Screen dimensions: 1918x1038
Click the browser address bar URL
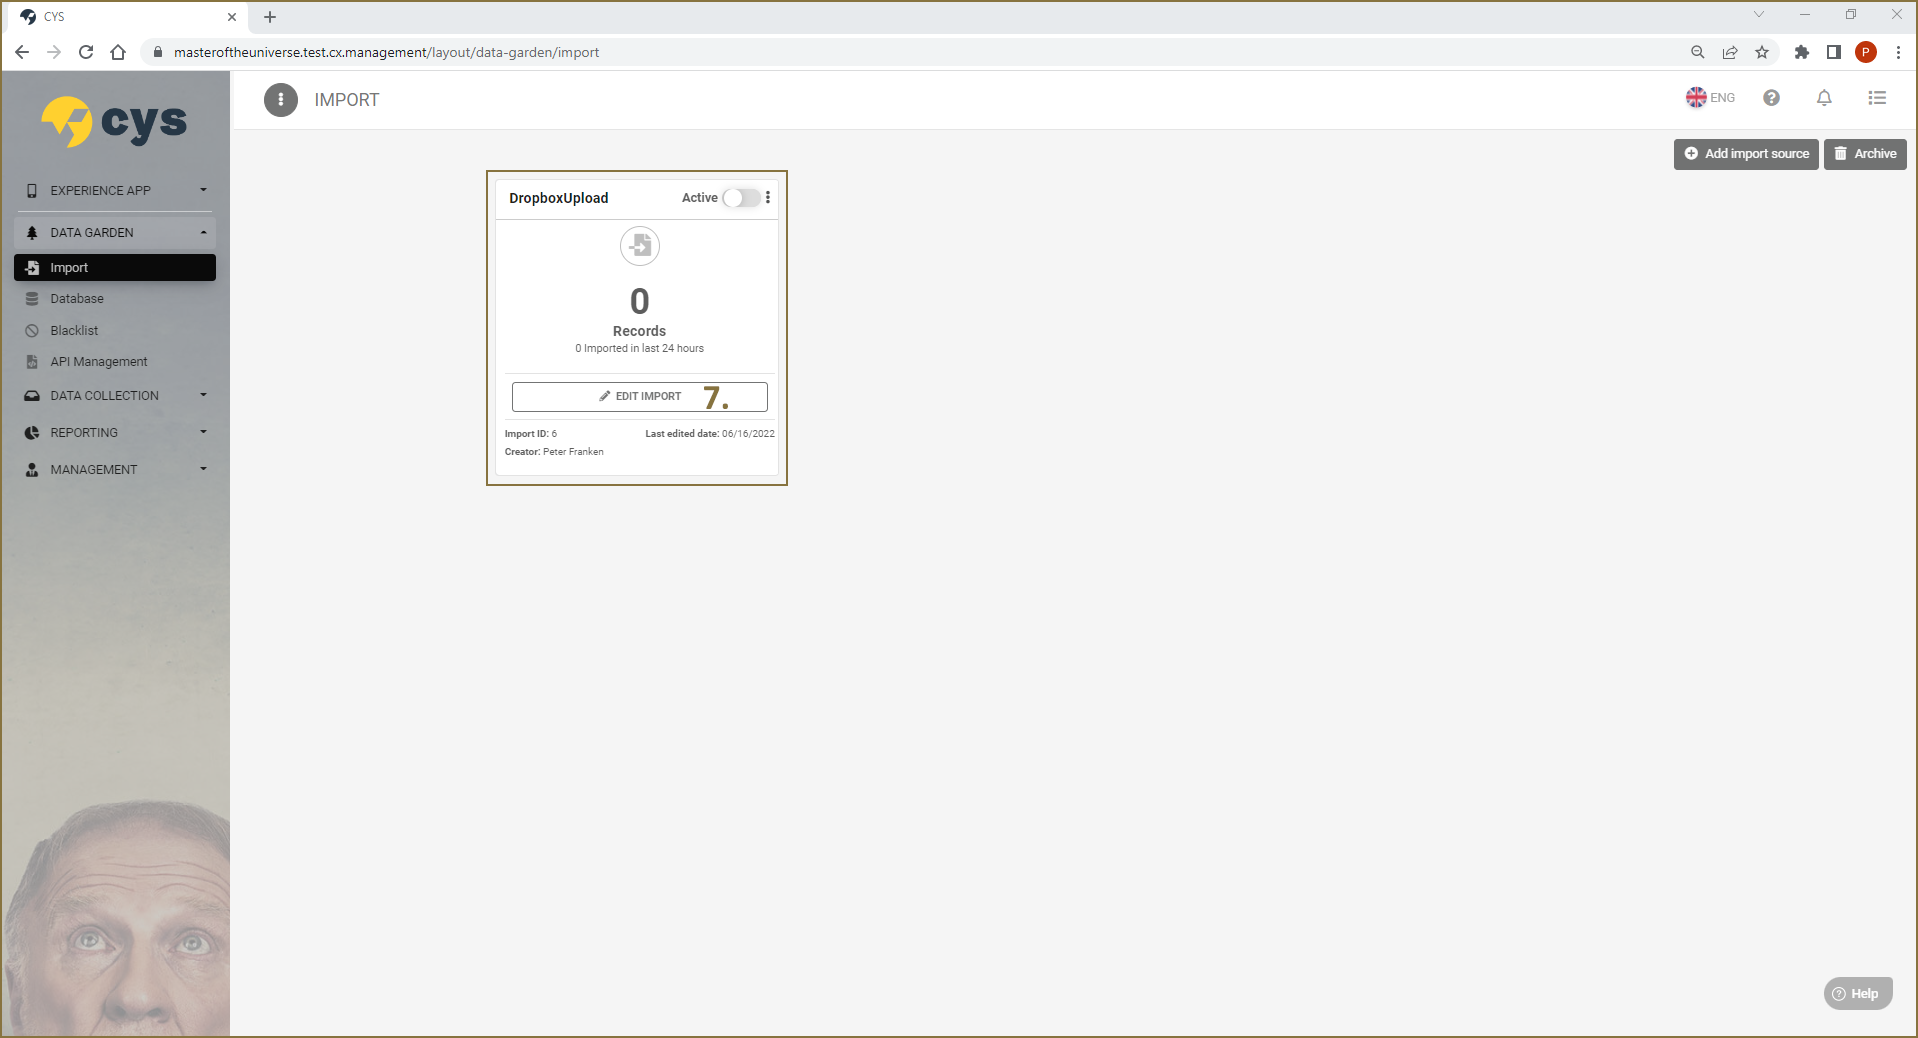(386, 52)
